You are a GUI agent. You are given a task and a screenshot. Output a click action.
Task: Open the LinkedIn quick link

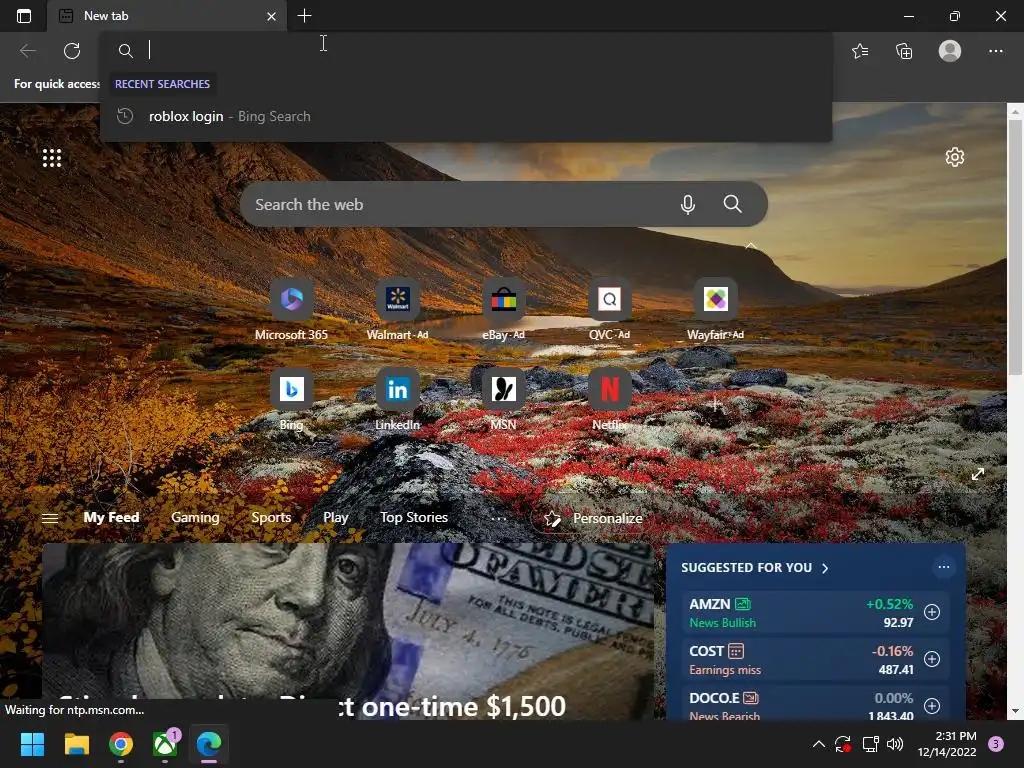[x=398, y=400]
